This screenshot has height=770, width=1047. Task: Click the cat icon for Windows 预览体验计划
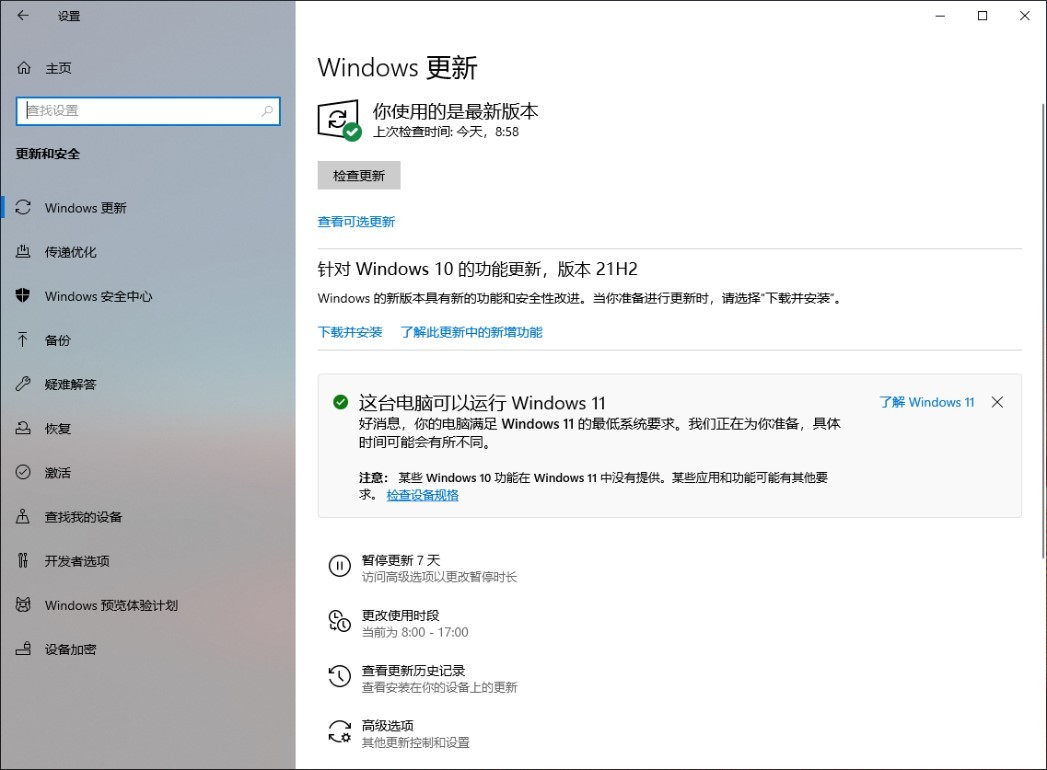coord(23,605)
